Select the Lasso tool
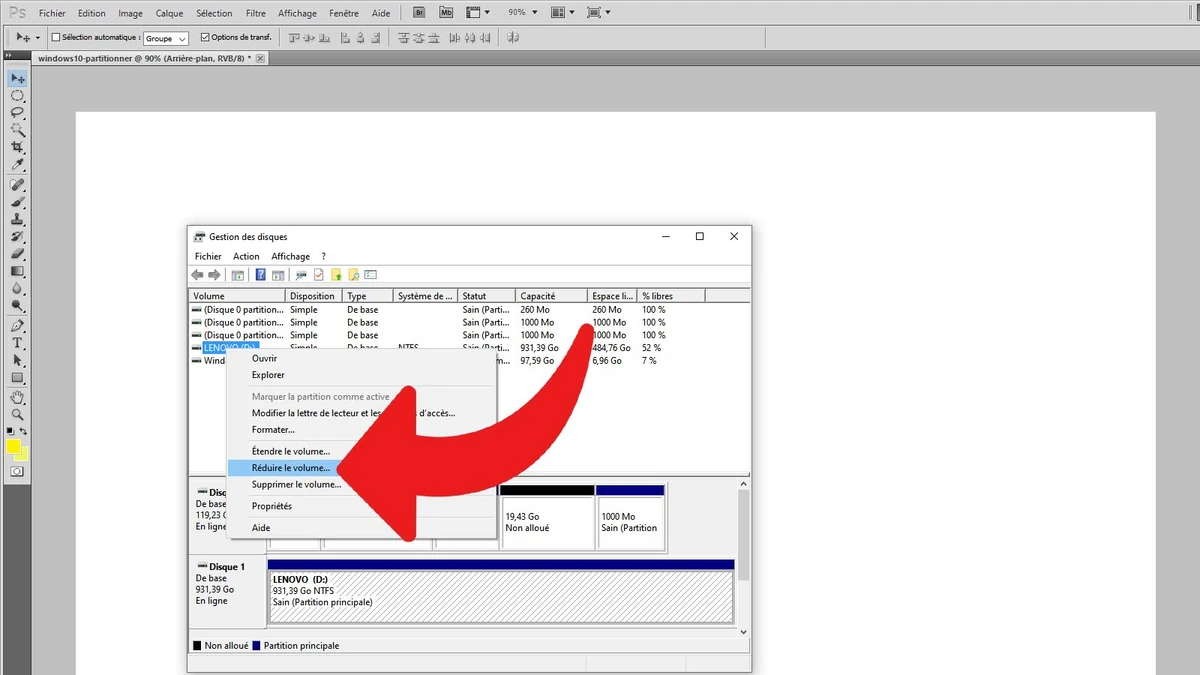The image size is (1200, 675). coord(17,113)
